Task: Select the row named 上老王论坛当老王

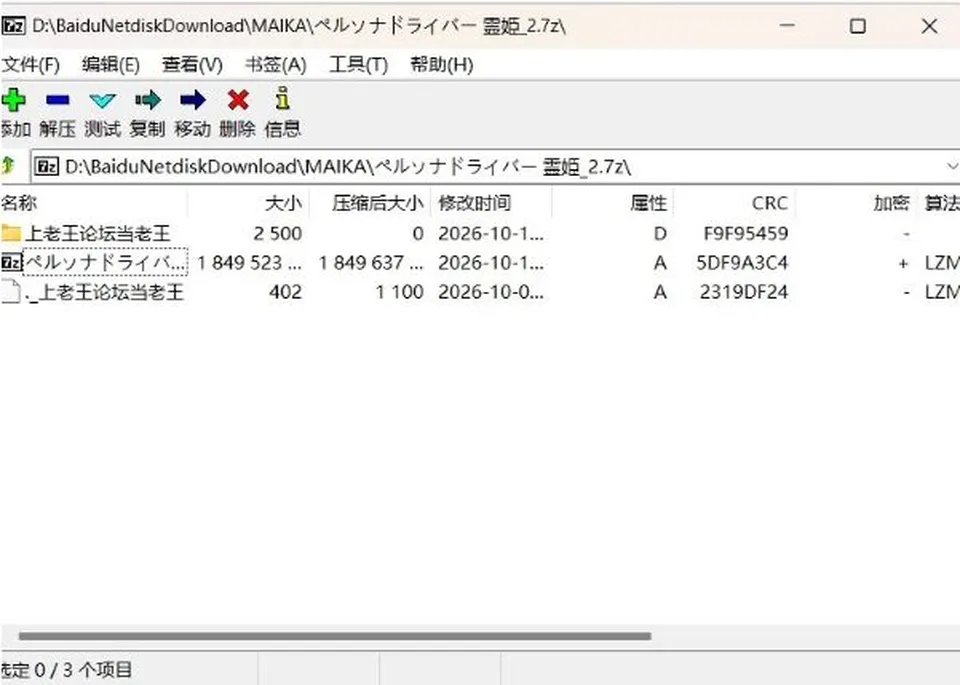Action: pyautogui.click(x=480, y=233)
